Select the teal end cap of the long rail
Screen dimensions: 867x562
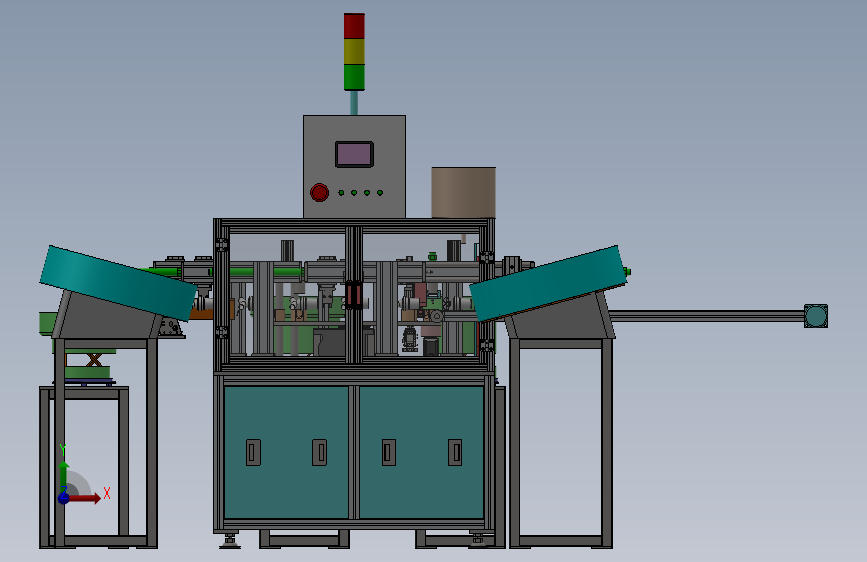816,316
